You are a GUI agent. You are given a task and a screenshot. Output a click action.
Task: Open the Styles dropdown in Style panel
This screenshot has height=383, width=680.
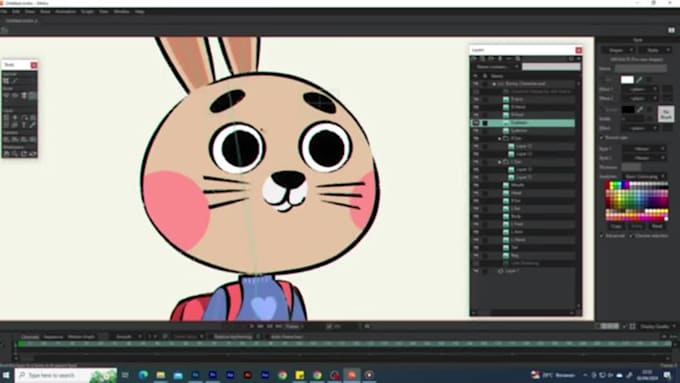(x=655, y=50)
